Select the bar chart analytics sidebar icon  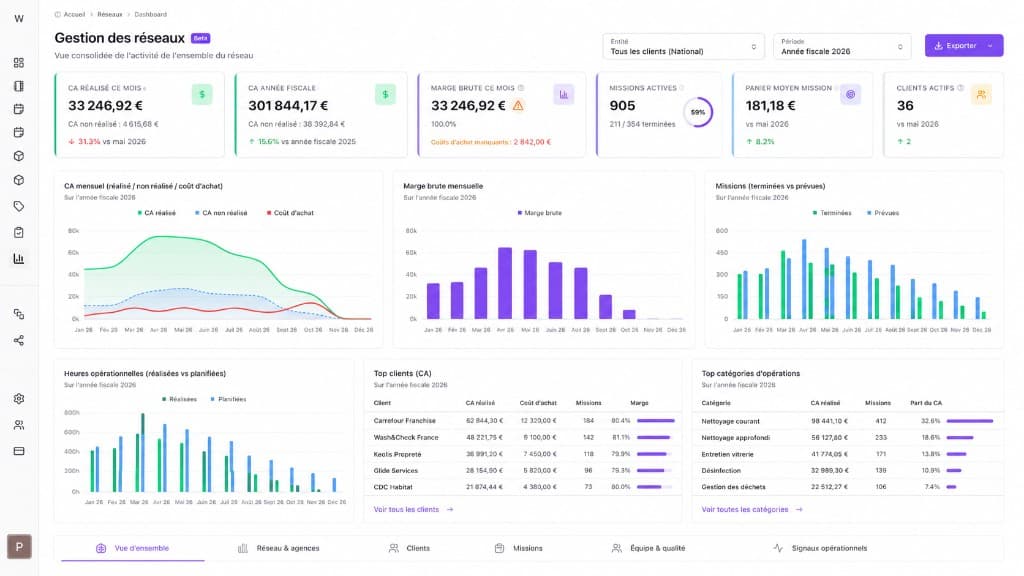(x=19, y=259)
